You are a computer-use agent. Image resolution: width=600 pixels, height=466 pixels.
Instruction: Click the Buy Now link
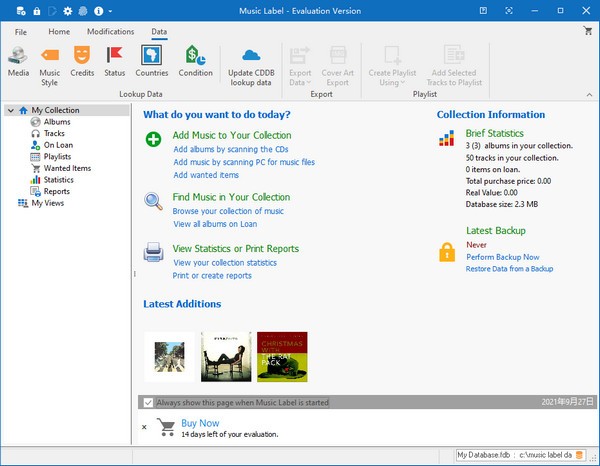tap(200, 423)
